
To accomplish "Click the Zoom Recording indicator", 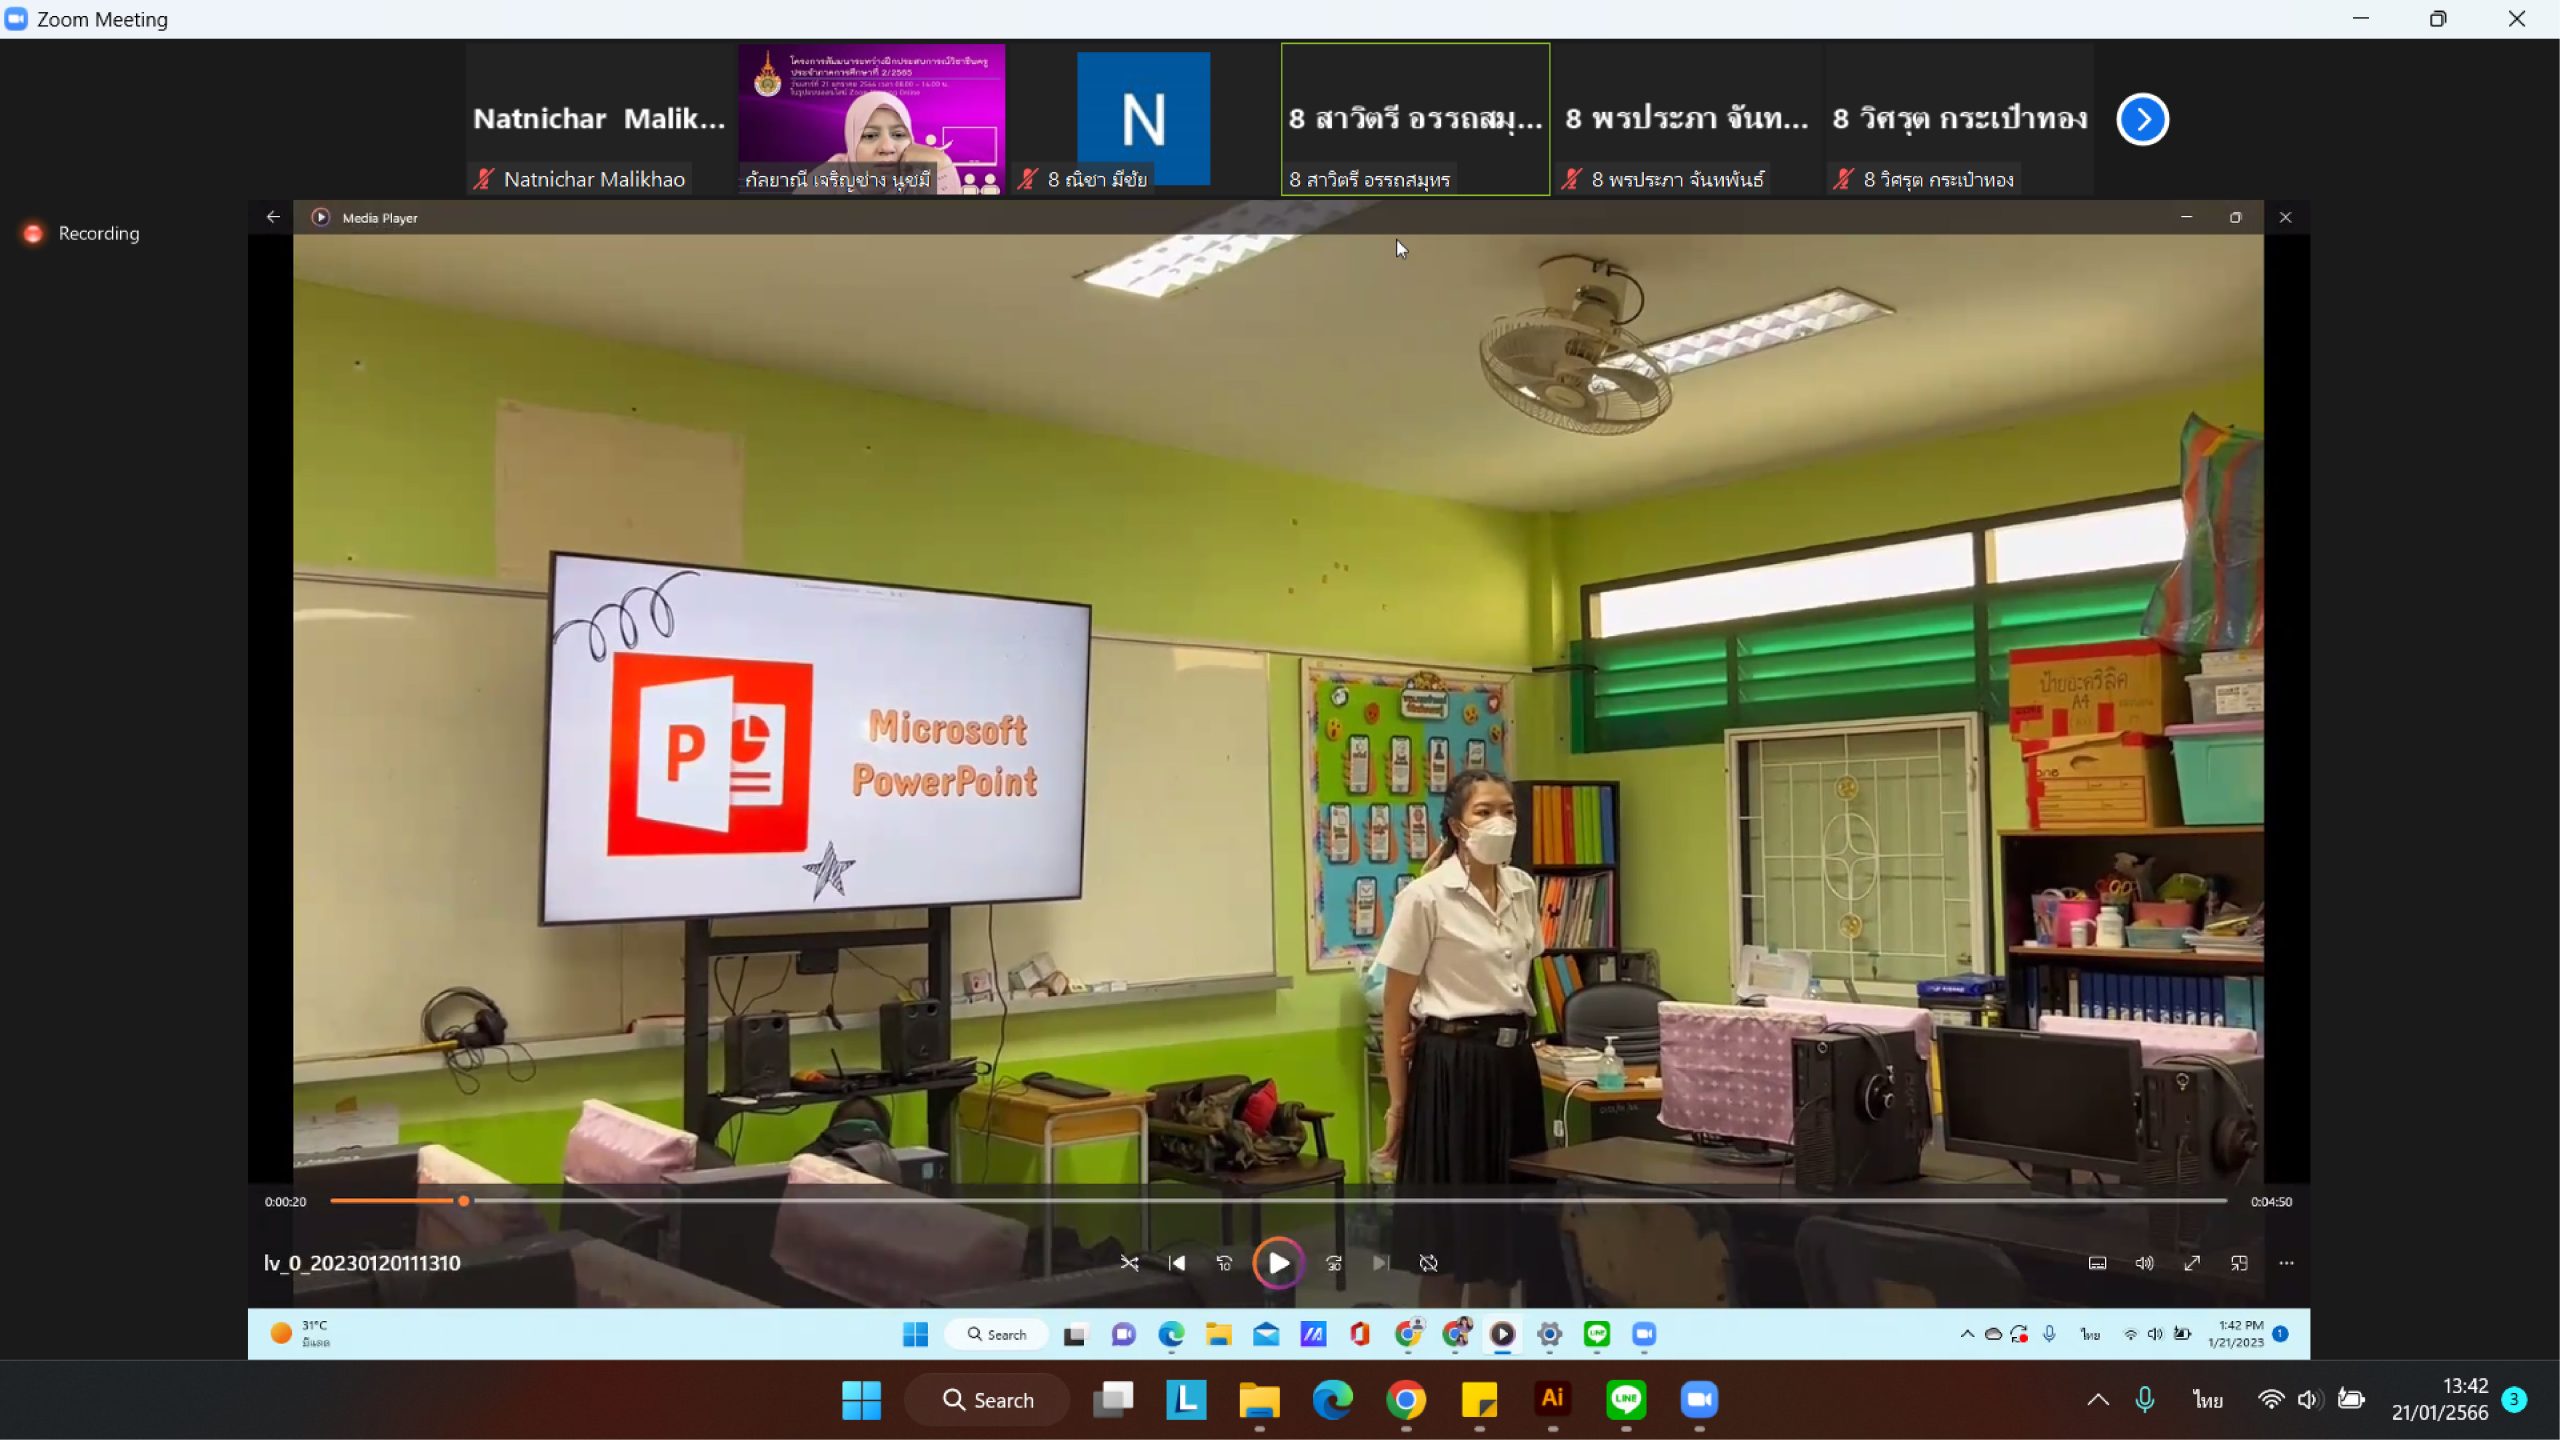I will 81,233.
